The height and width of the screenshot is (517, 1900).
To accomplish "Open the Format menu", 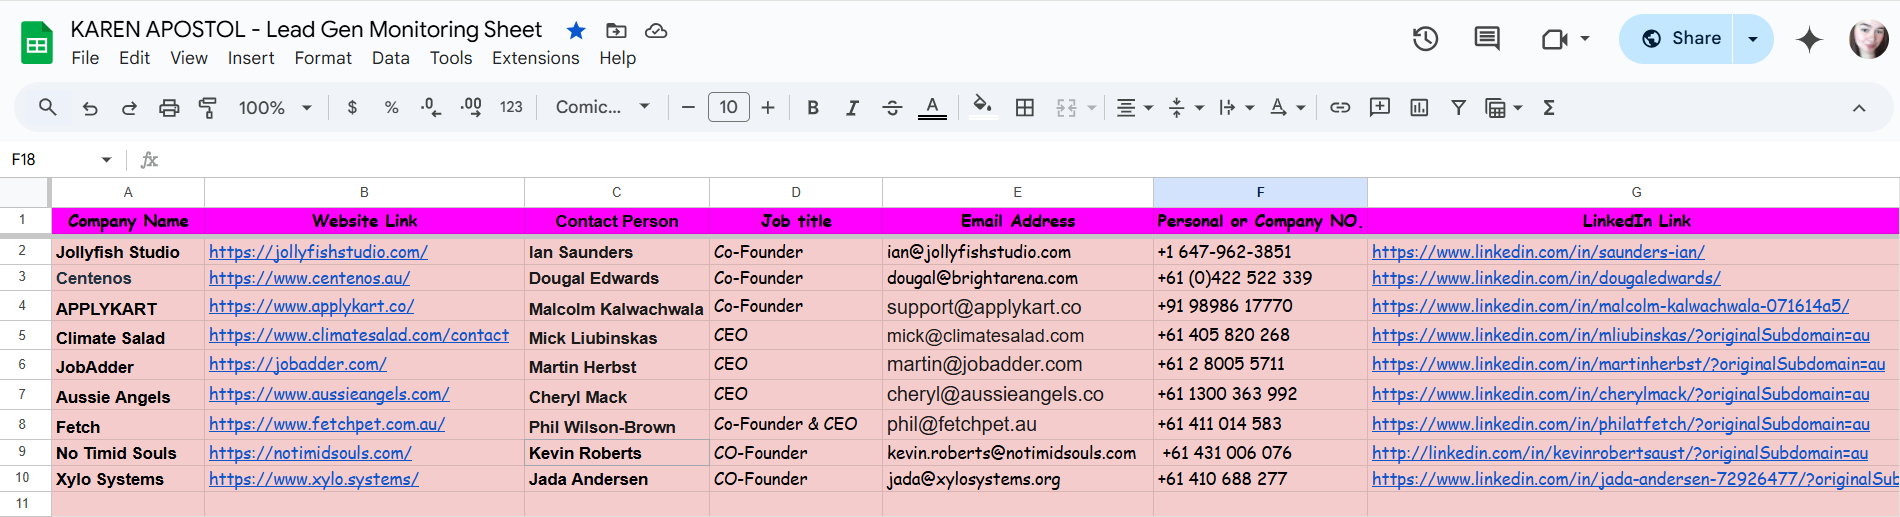I will point(323,58).
